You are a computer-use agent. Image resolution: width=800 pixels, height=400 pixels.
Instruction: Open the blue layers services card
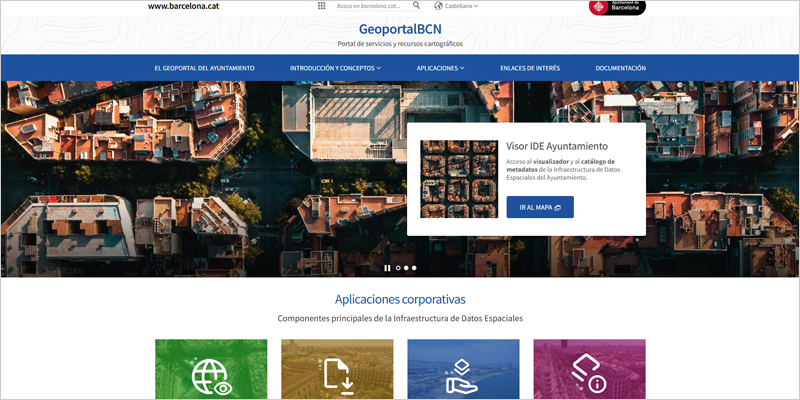coord(463,369)
